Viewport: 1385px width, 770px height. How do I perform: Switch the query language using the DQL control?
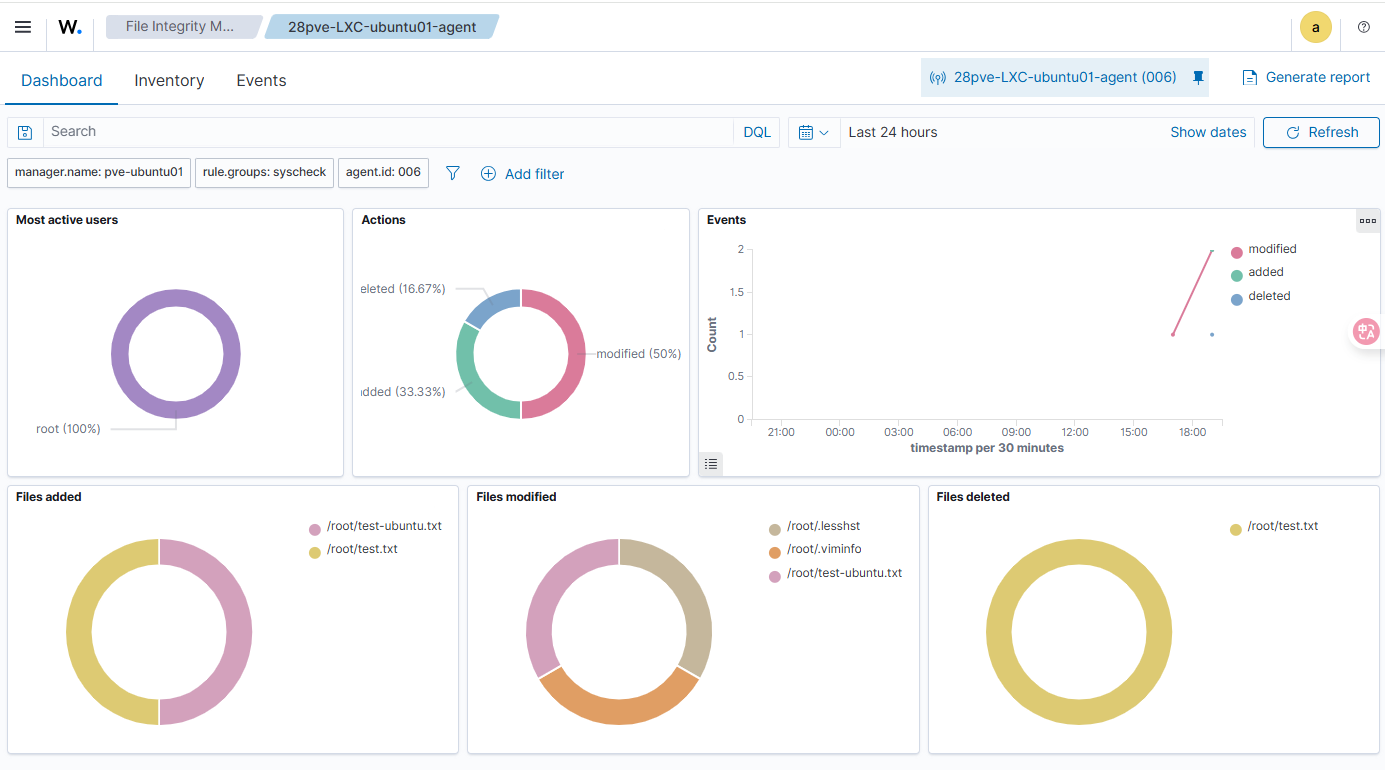(757, 131)
